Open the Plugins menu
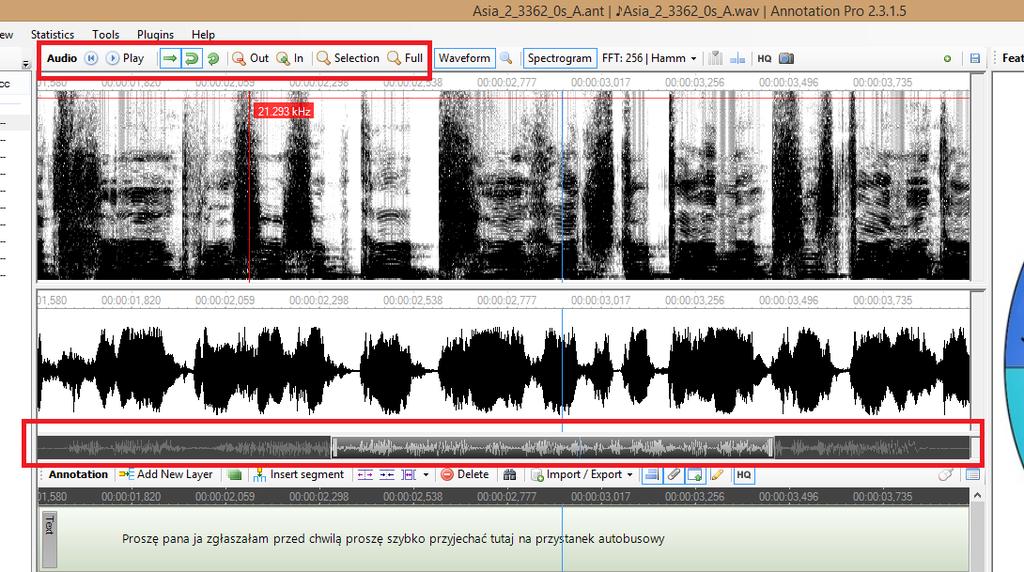 [x=155, y=35]
